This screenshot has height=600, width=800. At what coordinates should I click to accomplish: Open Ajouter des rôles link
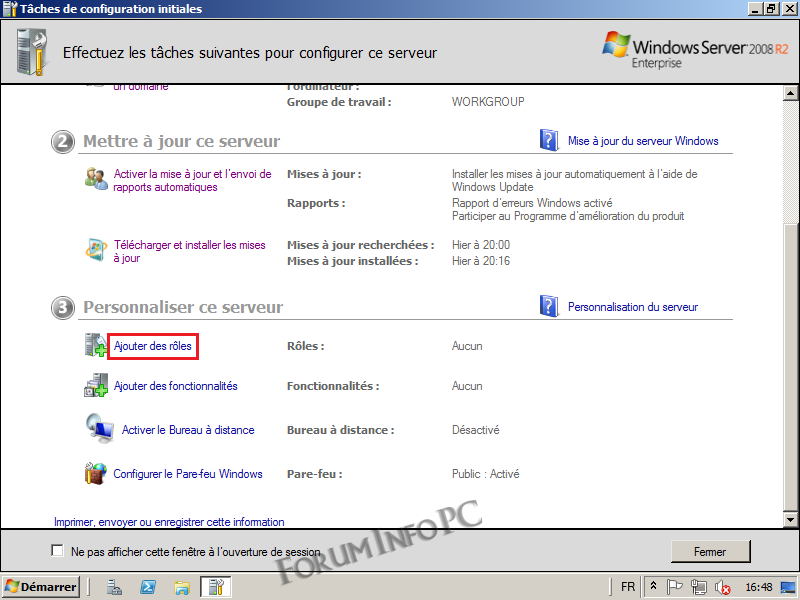tap(153, 346)
